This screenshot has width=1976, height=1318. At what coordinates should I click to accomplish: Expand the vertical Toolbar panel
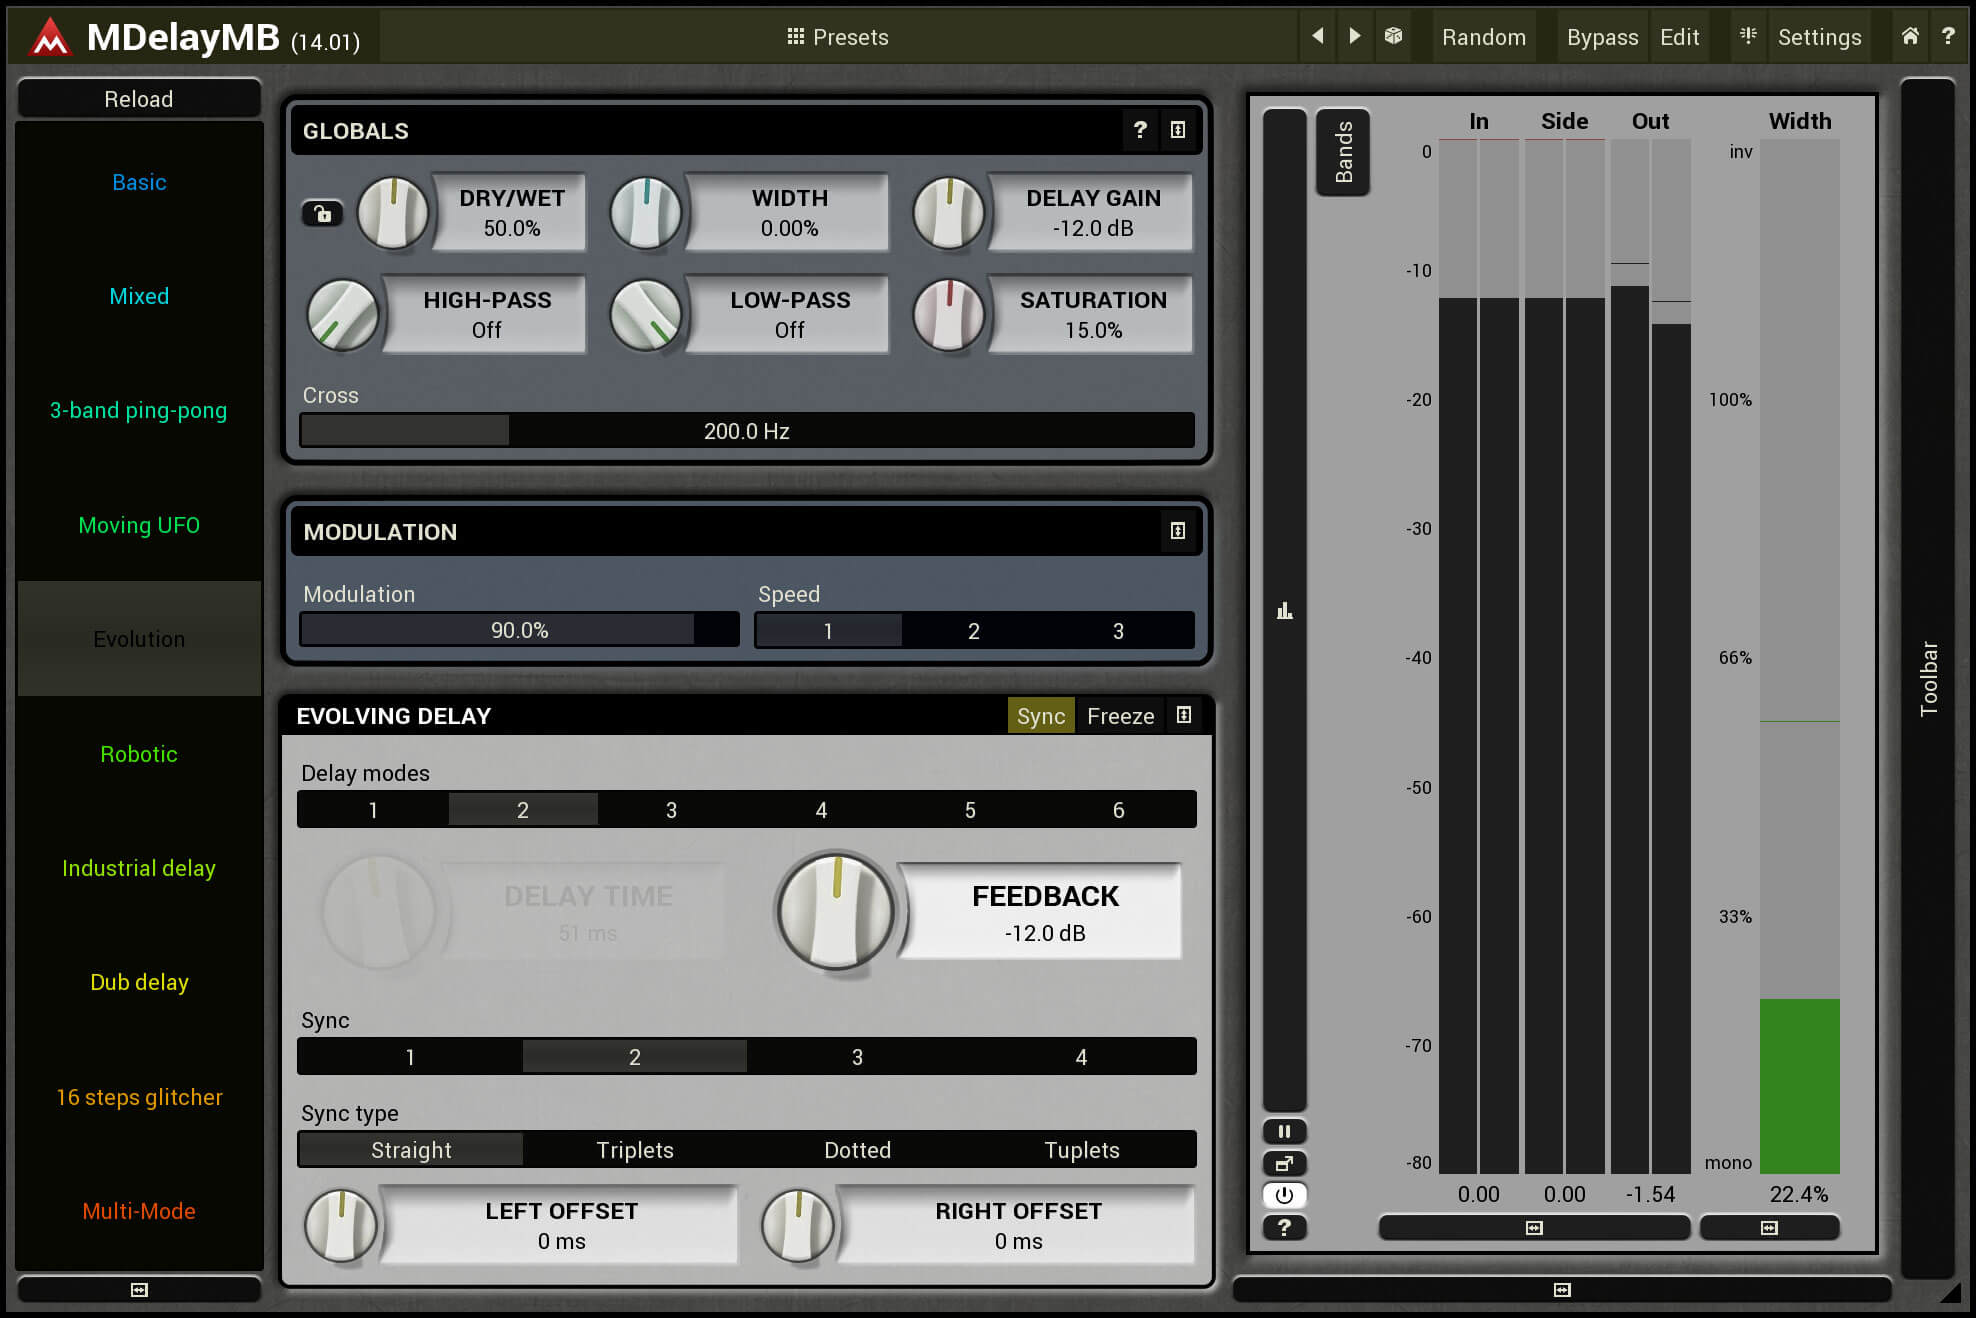tap(1928, 678)
